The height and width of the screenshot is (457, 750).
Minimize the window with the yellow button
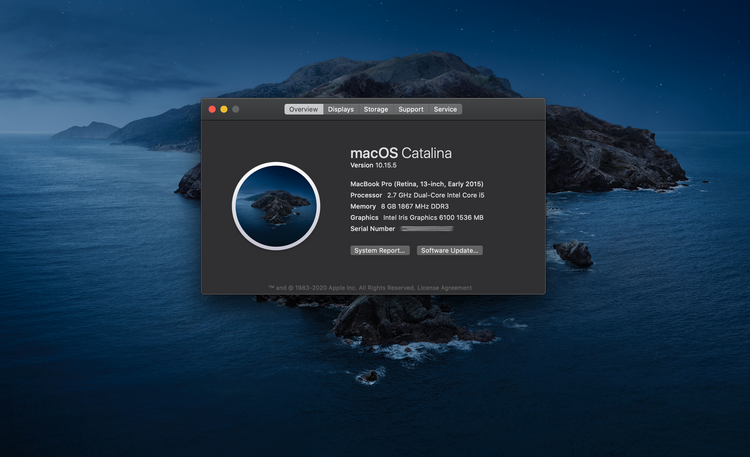[224, 109]
